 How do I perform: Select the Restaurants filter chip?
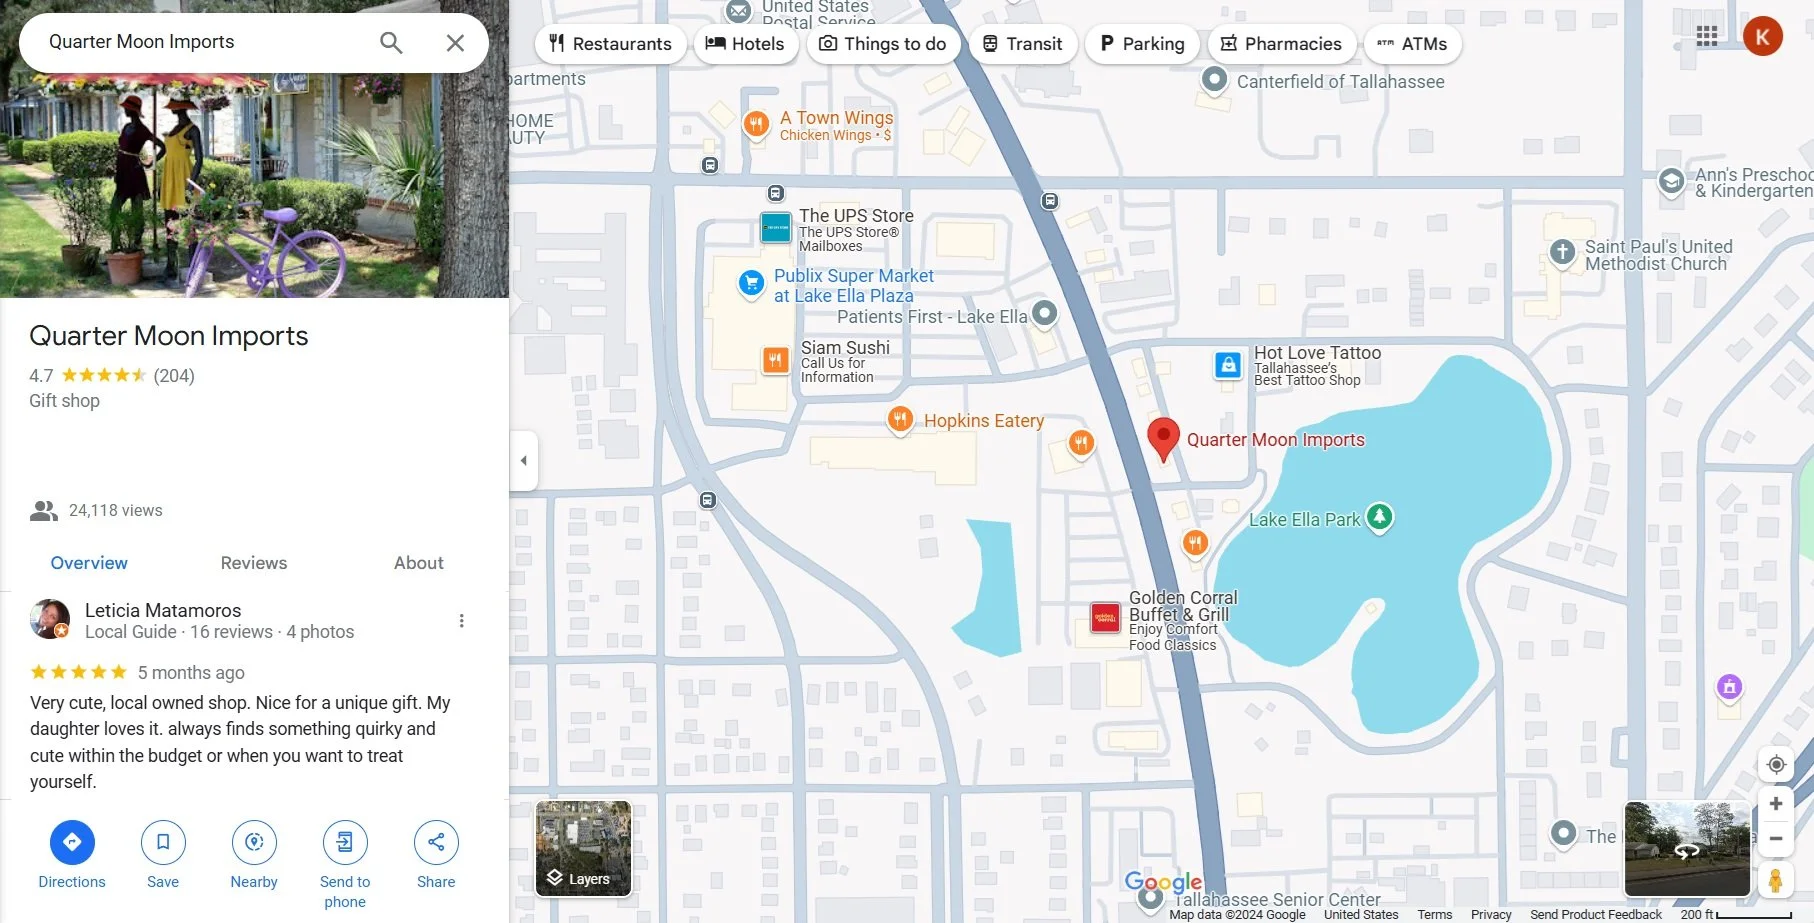(x=610, y=44)
